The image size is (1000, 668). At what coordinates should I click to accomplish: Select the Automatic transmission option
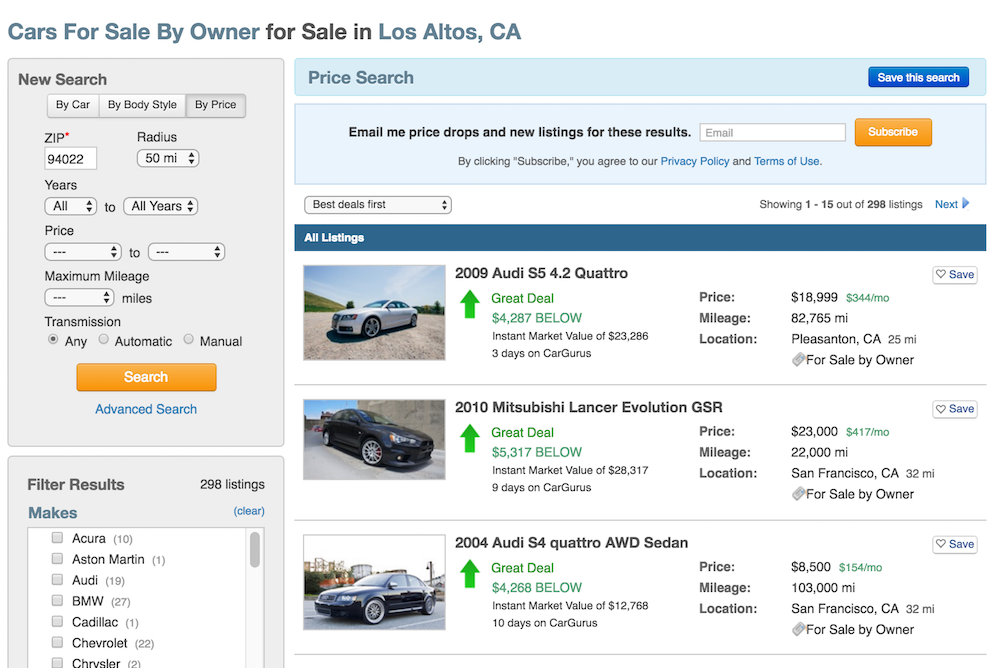click(x=103, y=339)
